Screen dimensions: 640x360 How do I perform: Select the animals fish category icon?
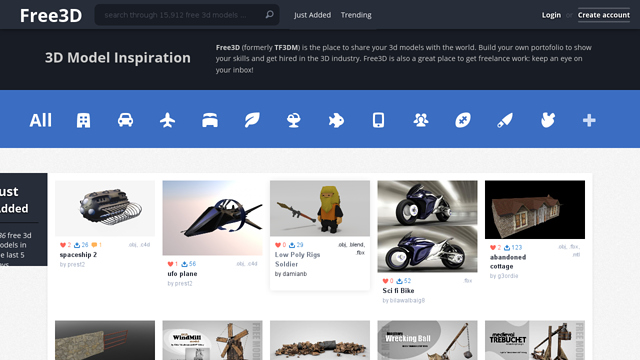click(x=336, y=120)
